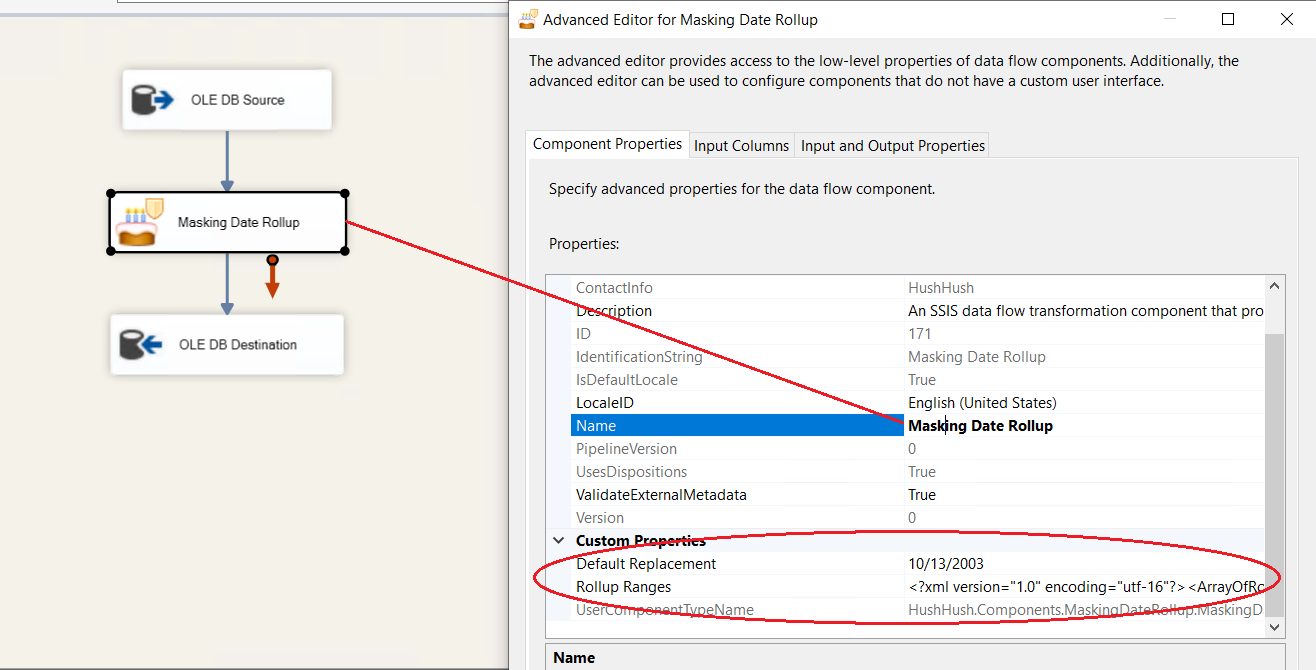Screen dimensions: 1316x670
Task: Select the blue connector arrow below OLE DB Source
Action: [227, 160]
